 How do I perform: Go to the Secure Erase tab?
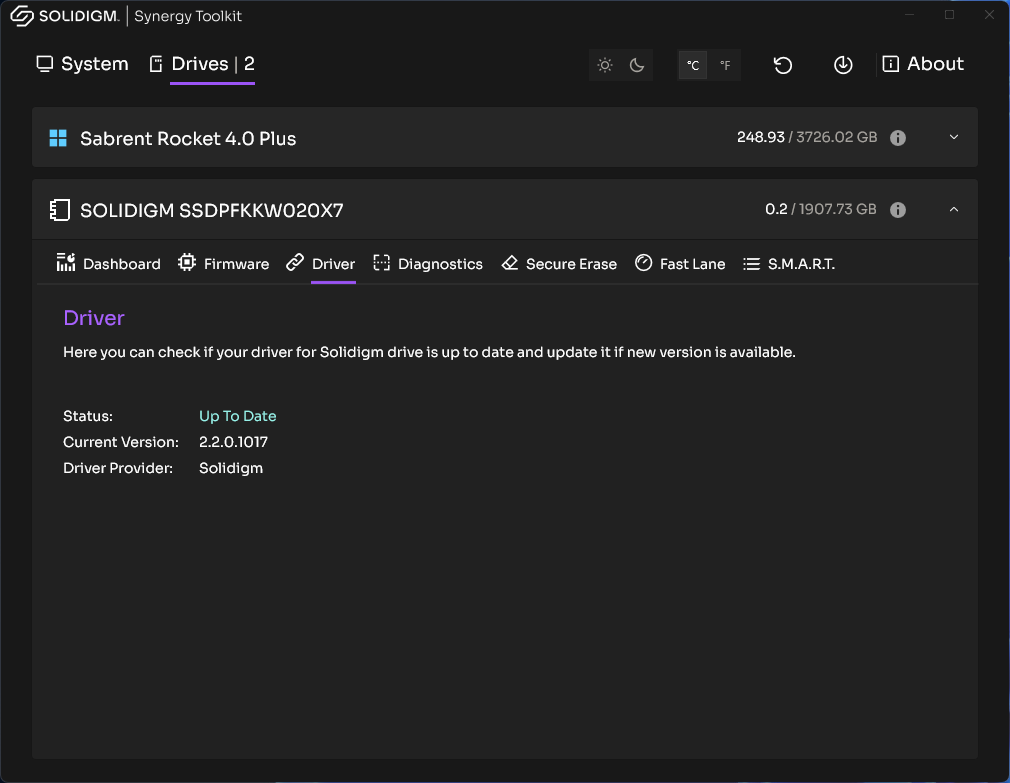coord(559,264)
